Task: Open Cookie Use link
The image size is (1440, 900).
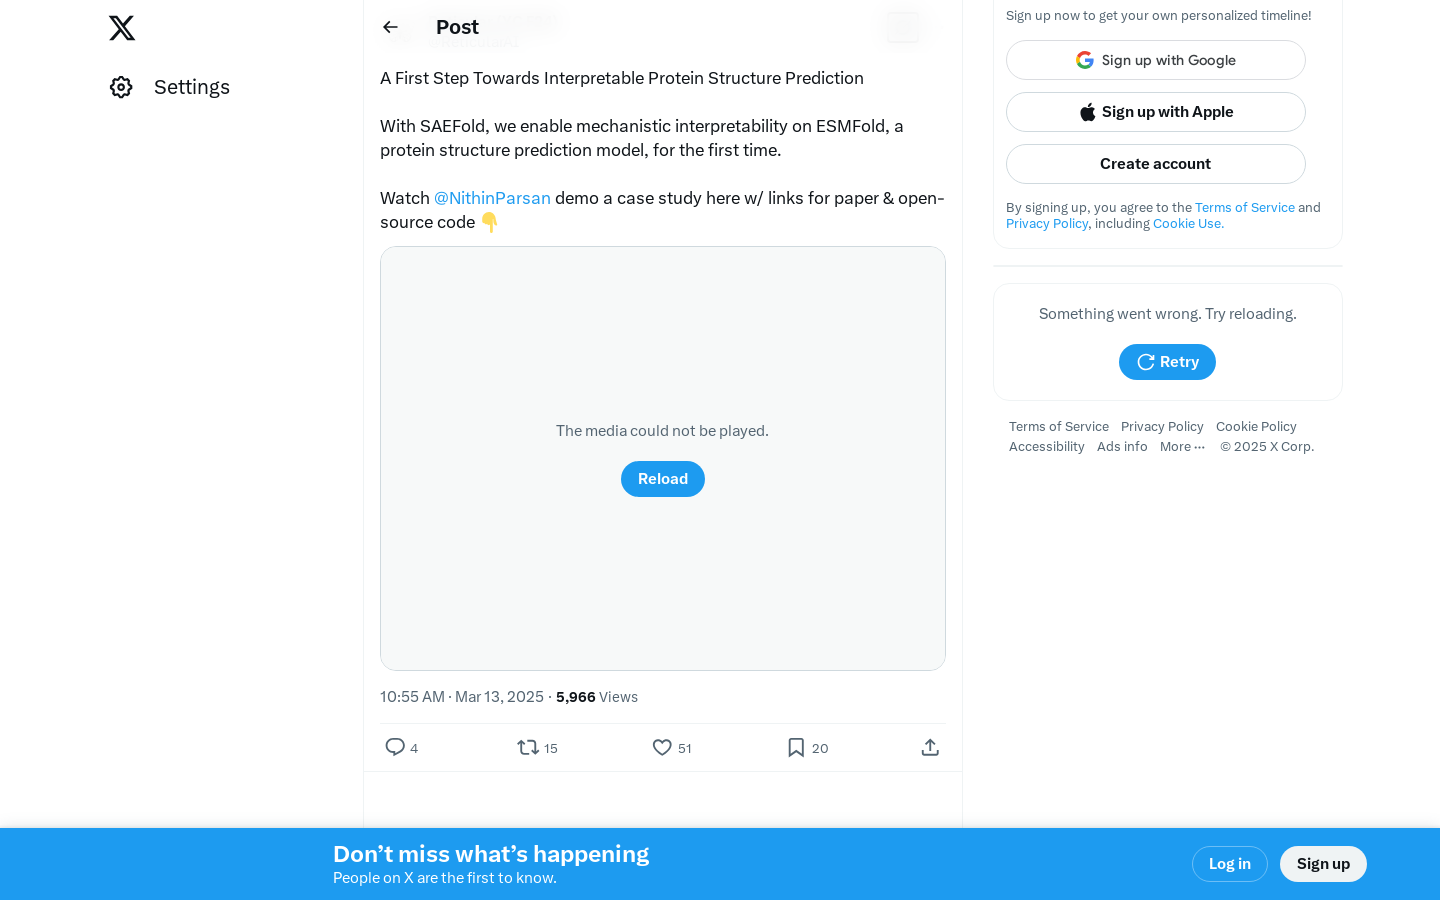Action: click(x=1188, y=223)
